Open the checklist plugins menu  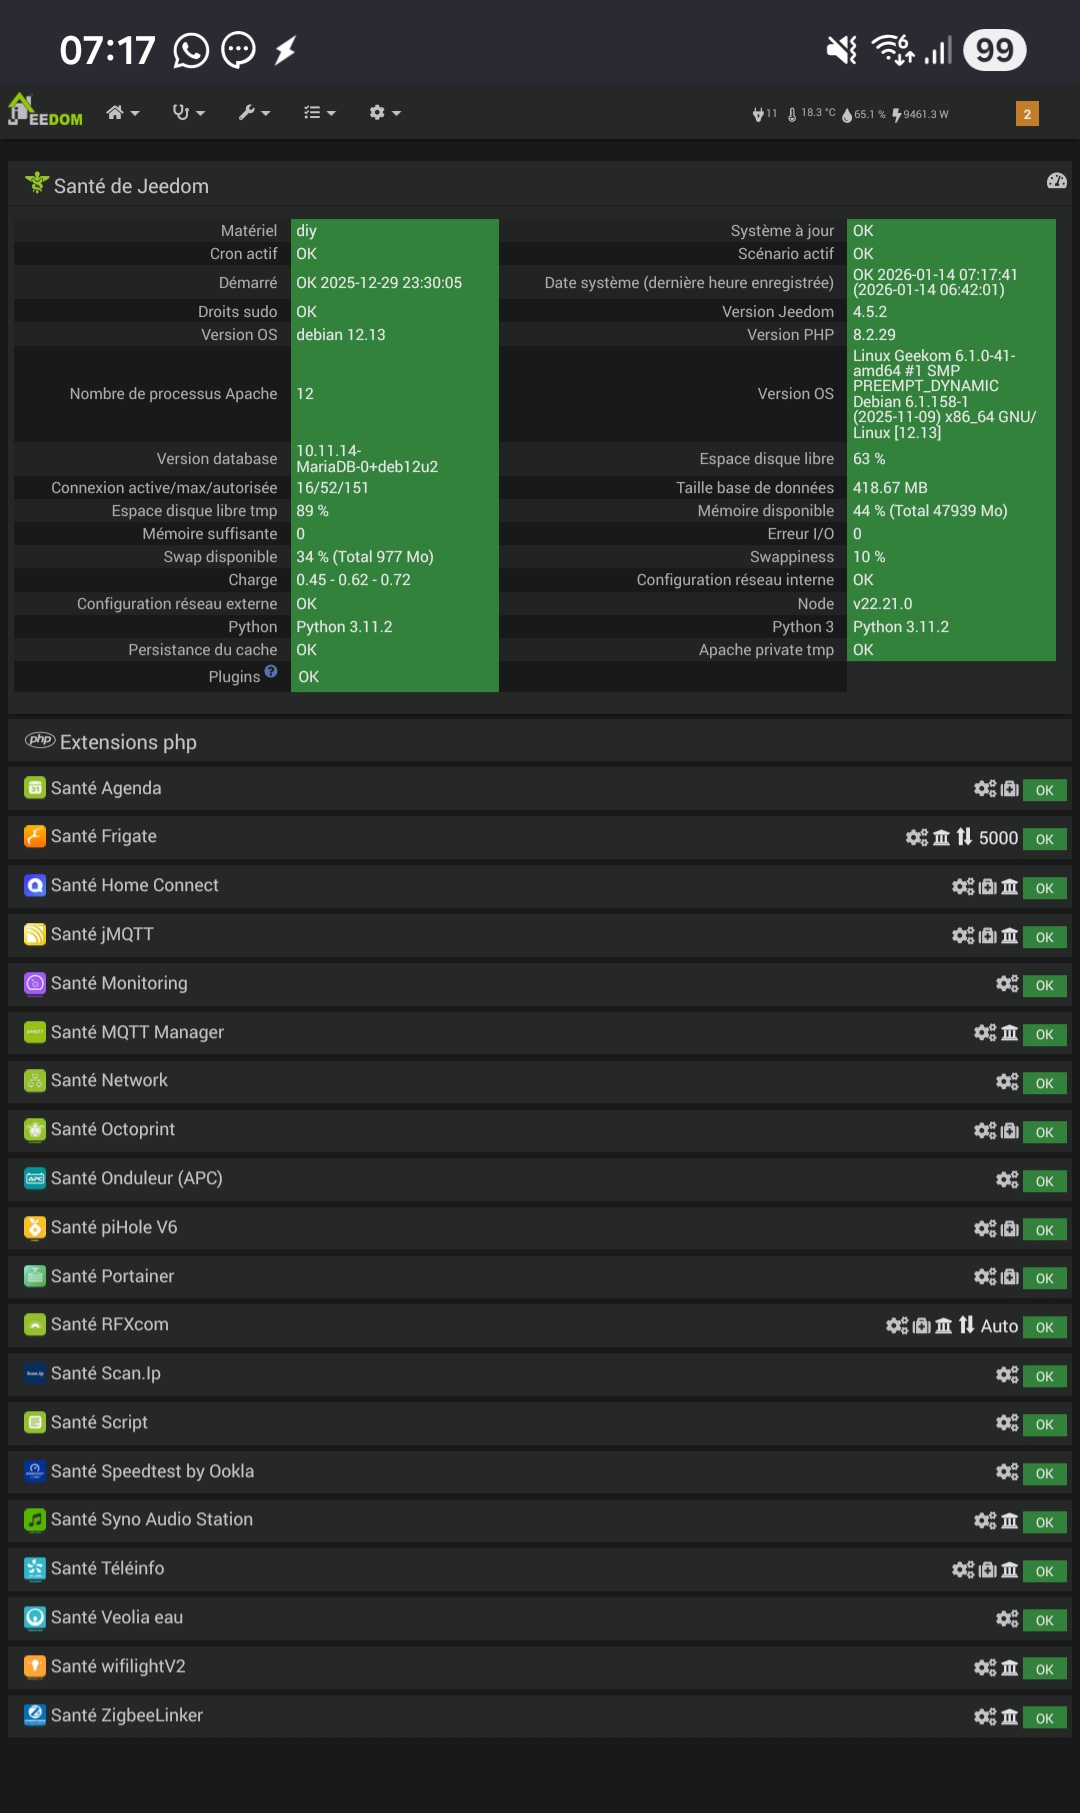[319, 113]
